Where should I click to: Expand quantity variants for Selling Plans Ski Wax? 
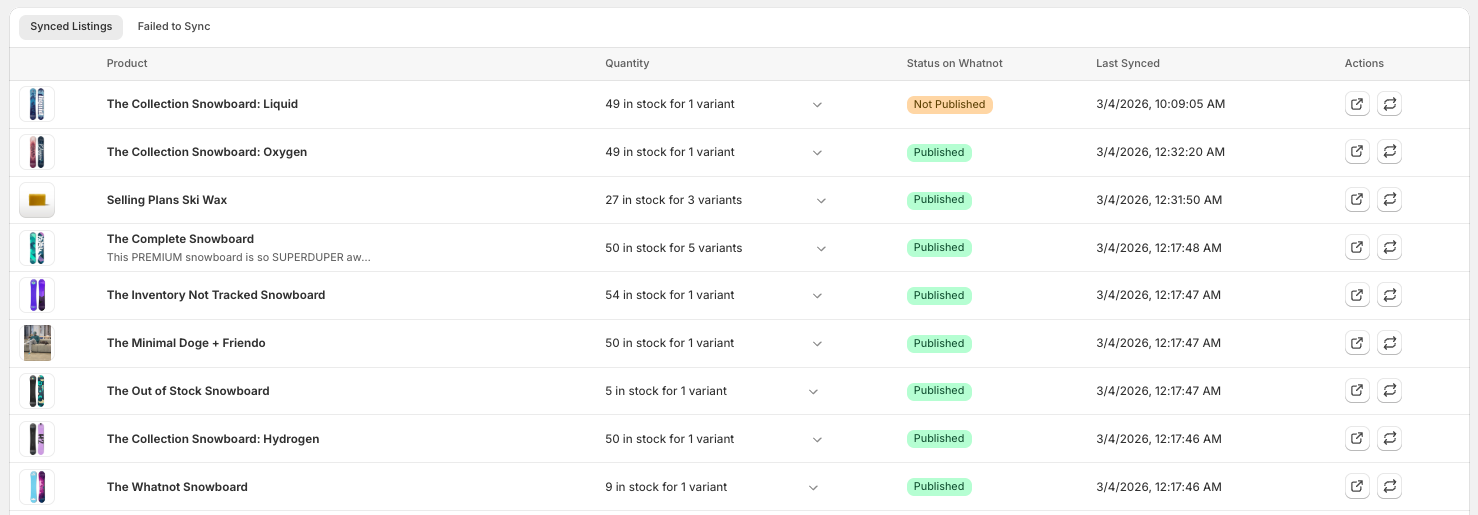pyautogui.click(x=821, y=201)
